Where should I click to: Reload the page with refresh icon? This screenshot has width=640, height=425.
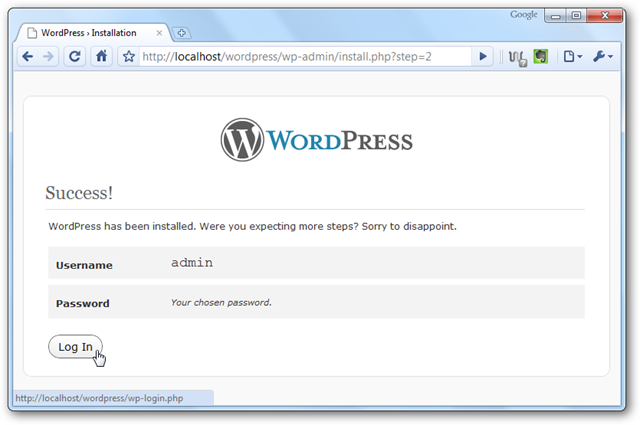click(74, 56)
